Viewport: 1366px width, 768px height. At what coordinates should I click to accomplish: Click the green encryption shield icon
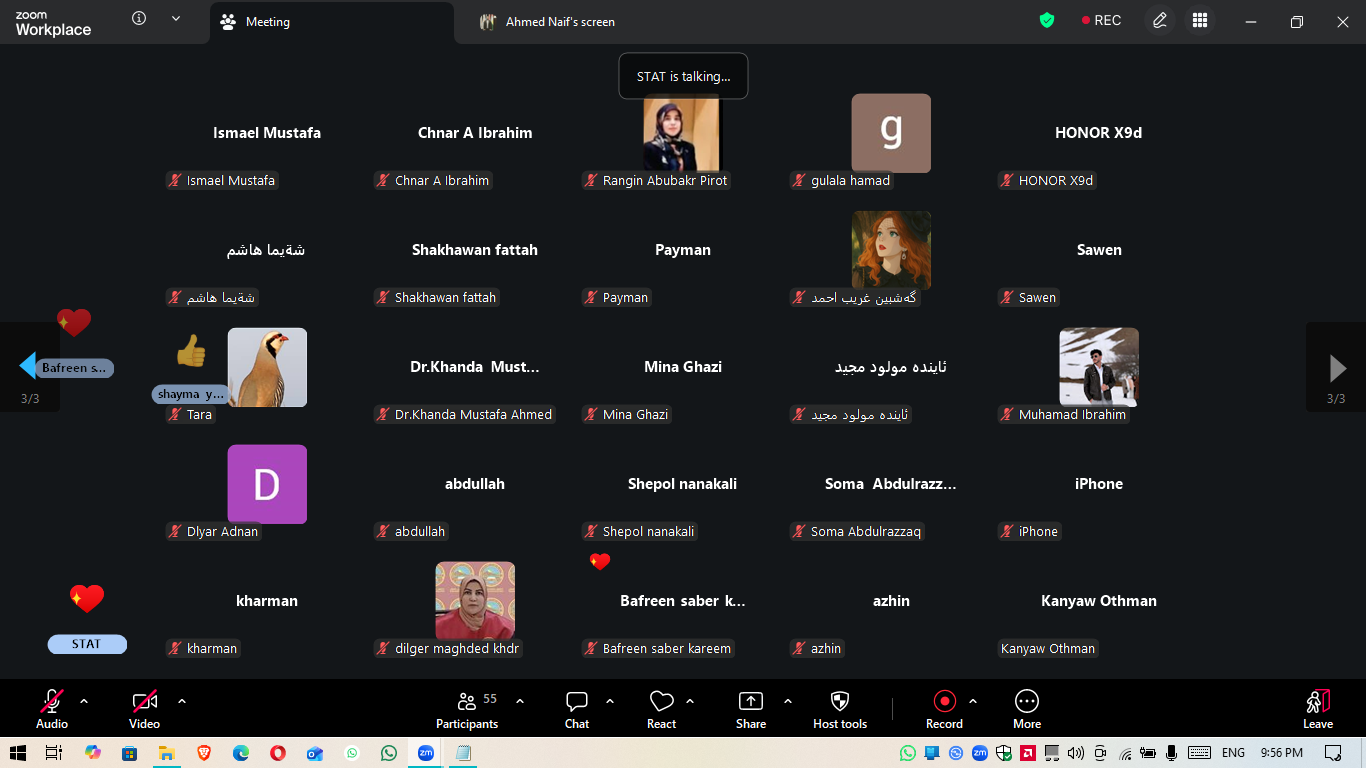[x=1047, y=21]
